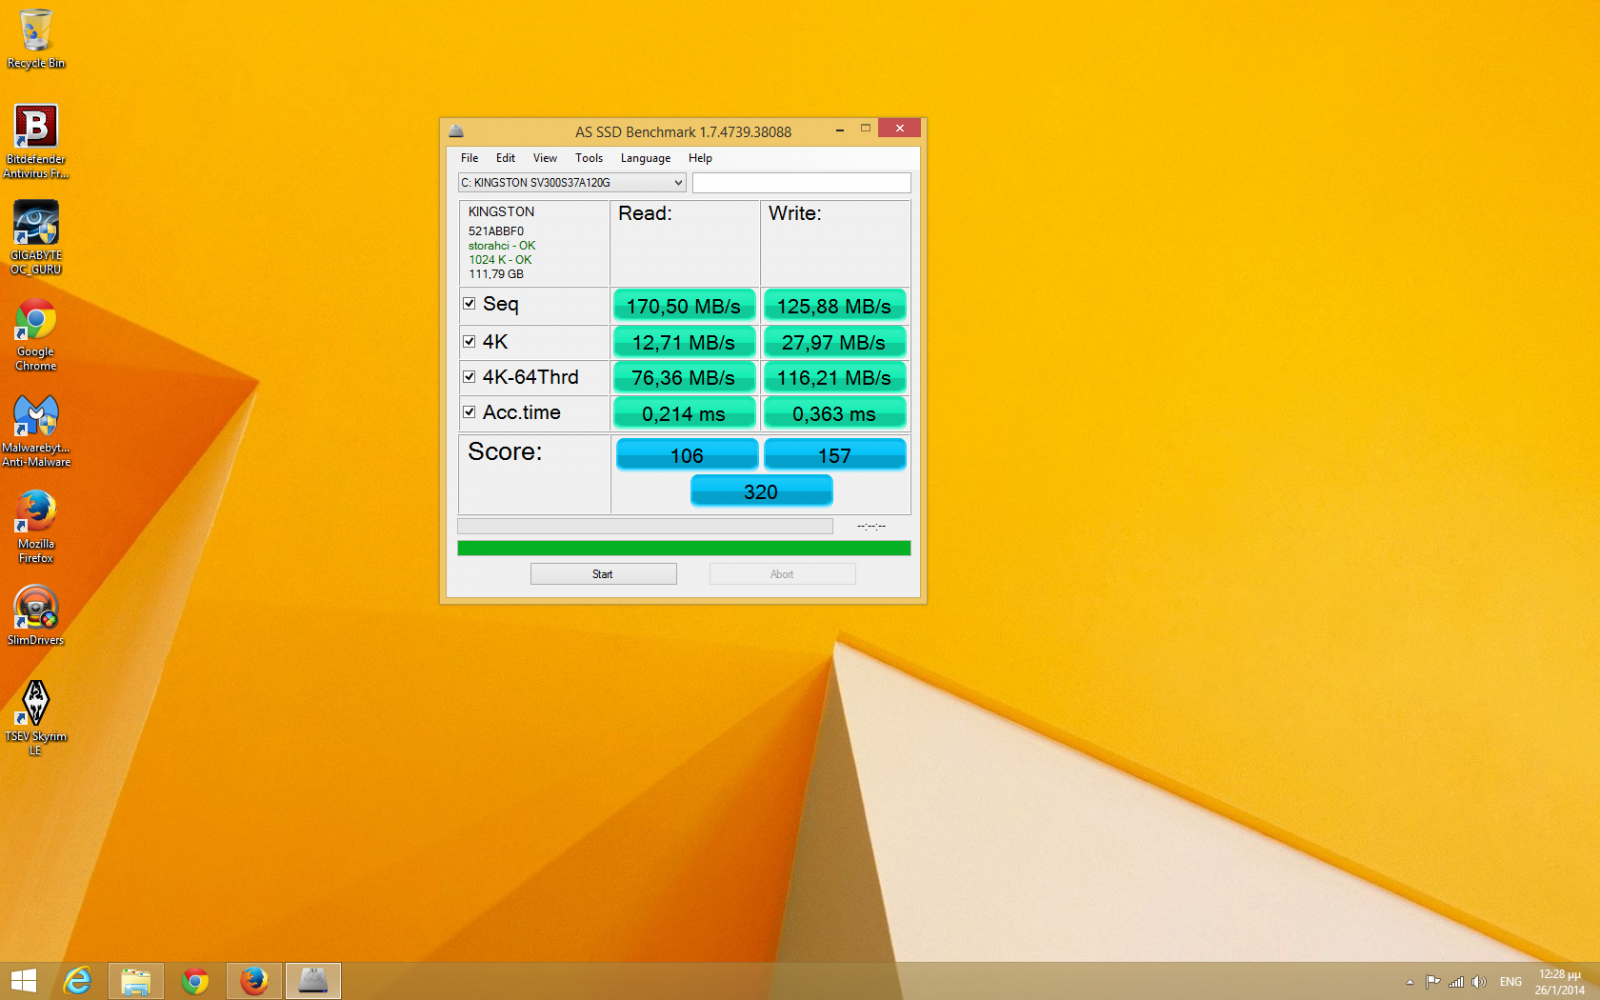Viewport: 1600px width, 1000px height.
Task: Click the storahci - OK status text
Action: [x=502, y=246]
